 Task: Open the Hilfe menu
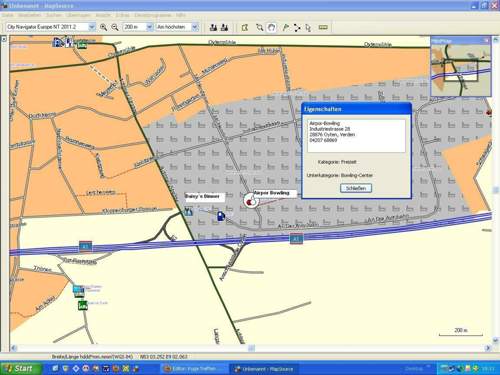click(181, 15)
